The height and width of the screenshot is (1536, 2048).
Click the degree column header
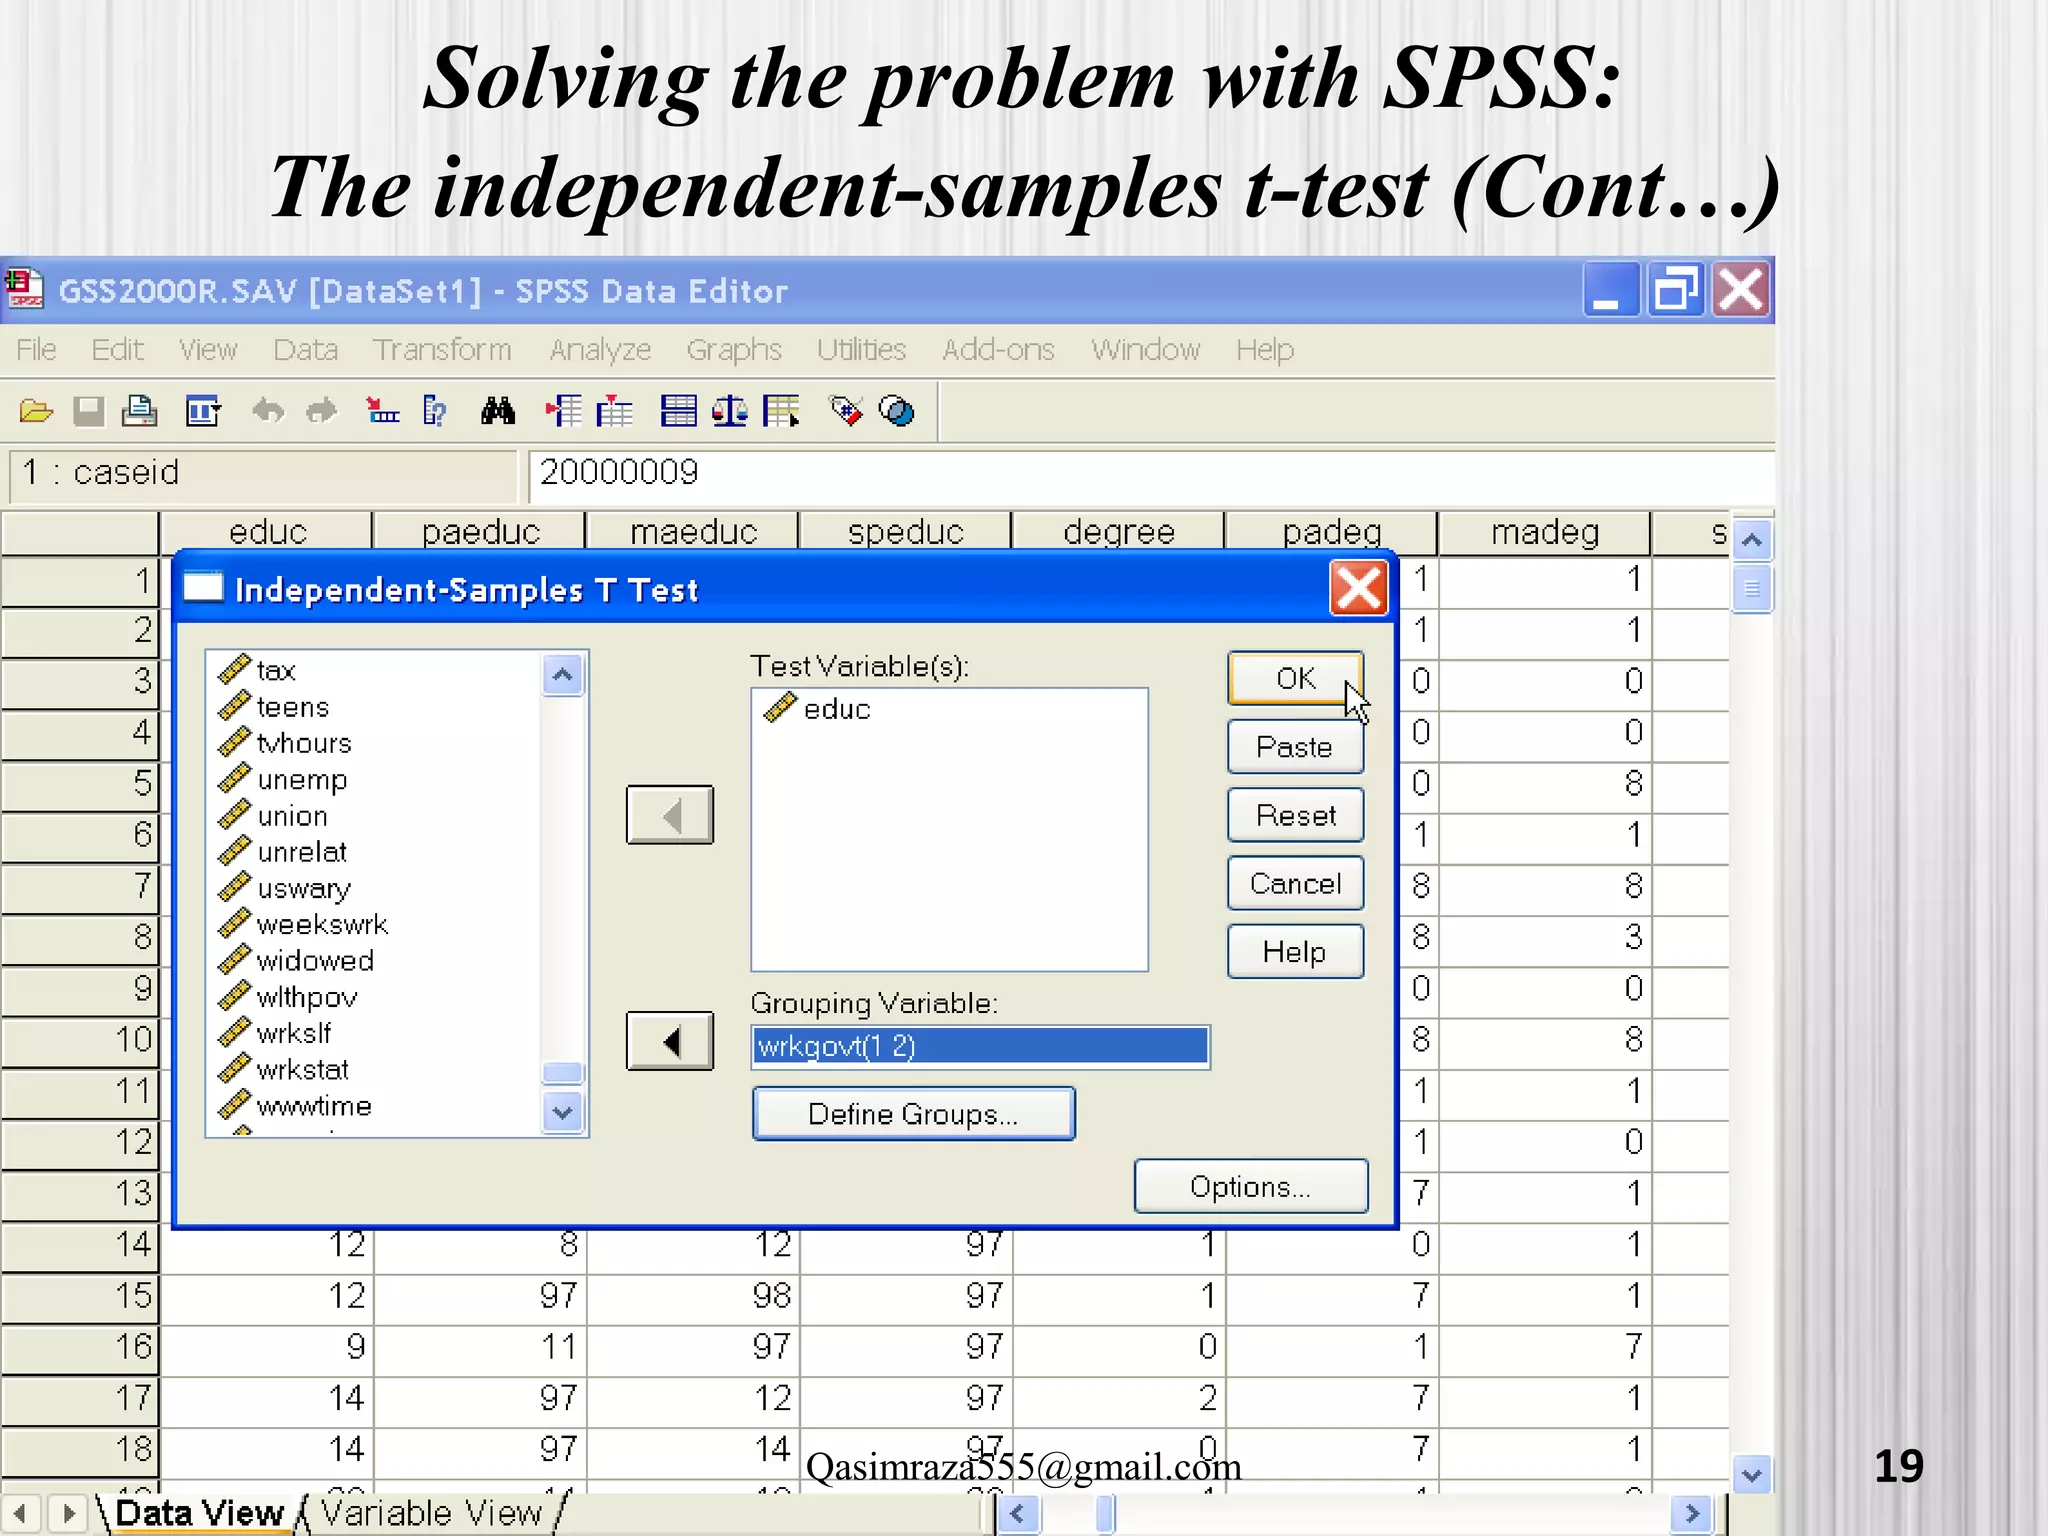click(x=1118, y=532)
